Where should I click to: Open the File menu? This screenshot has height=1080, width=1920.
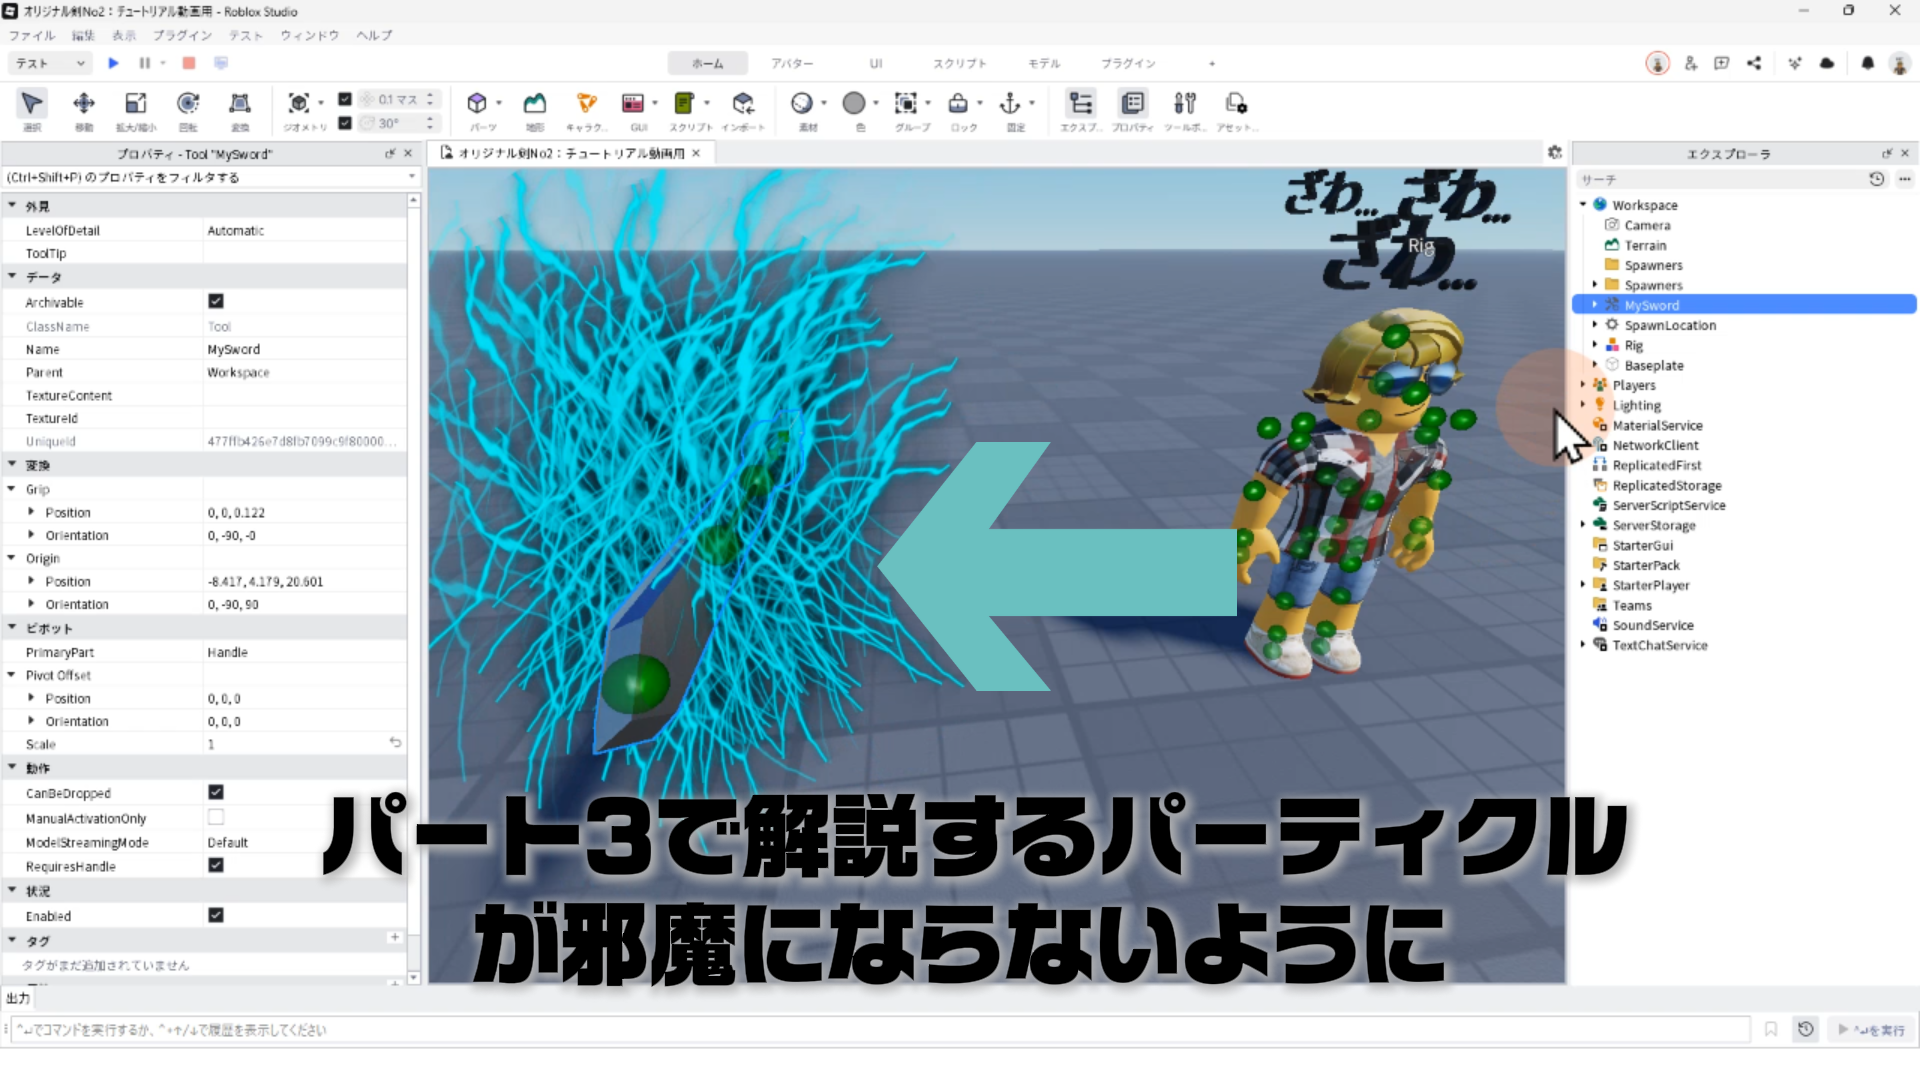tap(32, 35)
